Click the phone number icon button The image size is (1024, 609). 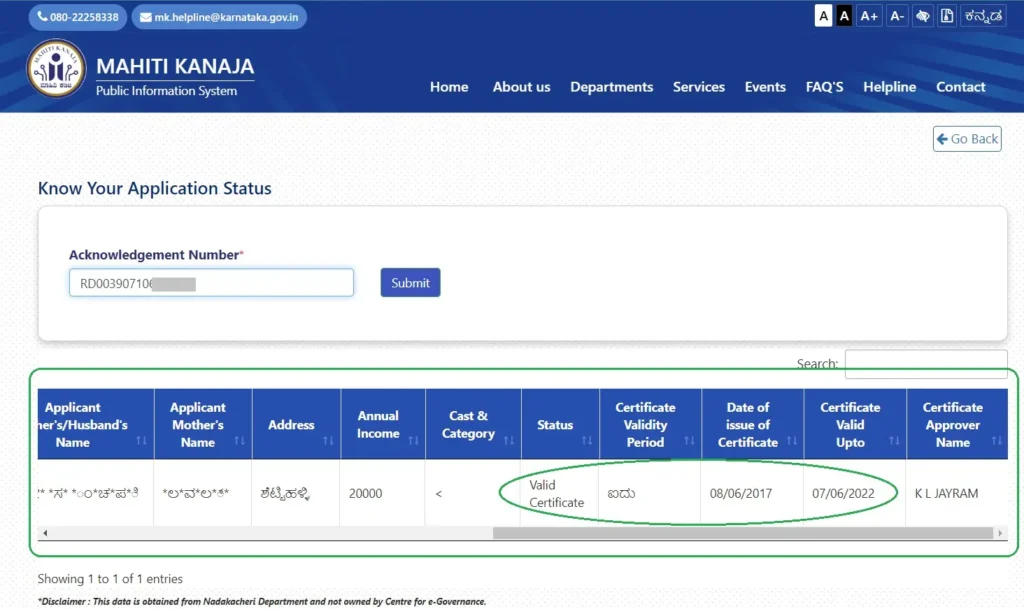(x=77, y=16)
